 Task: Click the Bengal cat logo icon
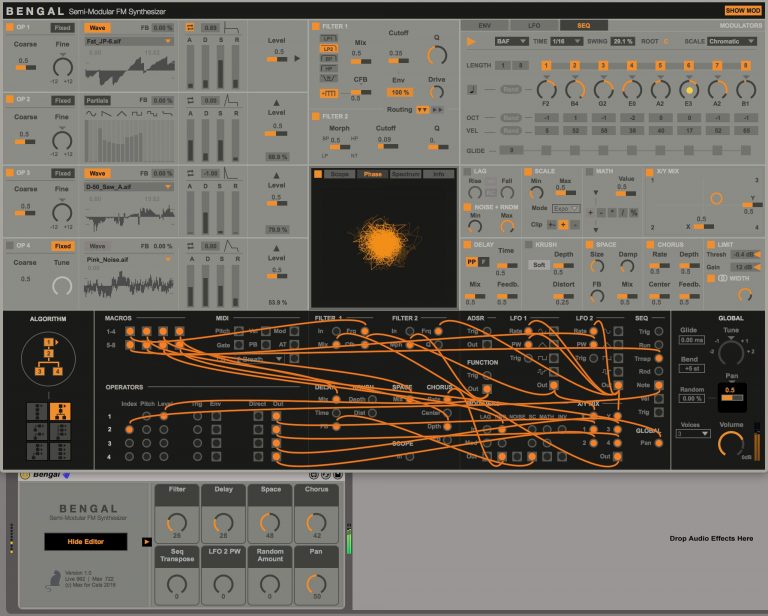coord(54,580)
